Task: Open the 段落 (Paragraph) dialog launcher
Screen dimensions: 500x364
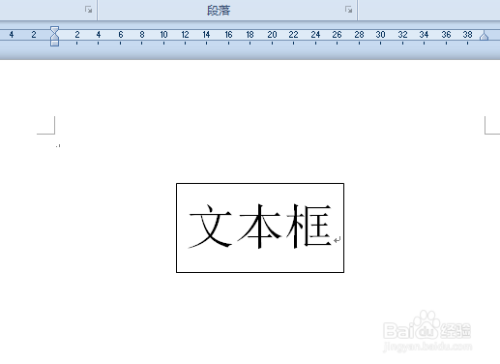Action: click(x=348, y=10)
